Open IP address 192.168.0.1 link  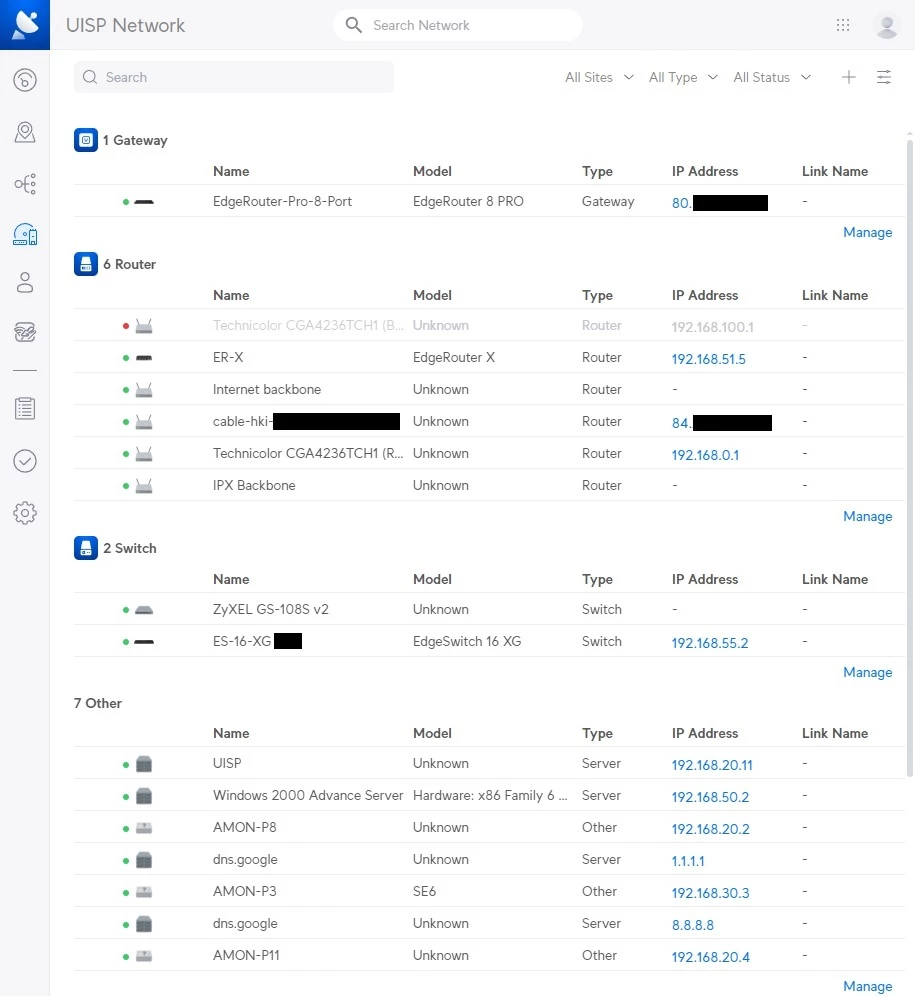coord(705,455)
